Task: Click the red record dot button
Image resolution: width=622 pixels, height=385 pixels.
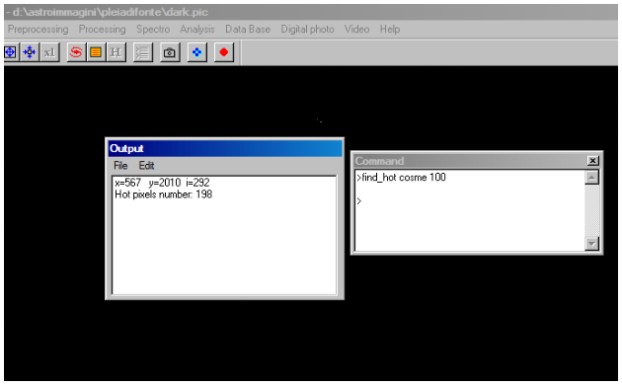Action: pos(224,52)
